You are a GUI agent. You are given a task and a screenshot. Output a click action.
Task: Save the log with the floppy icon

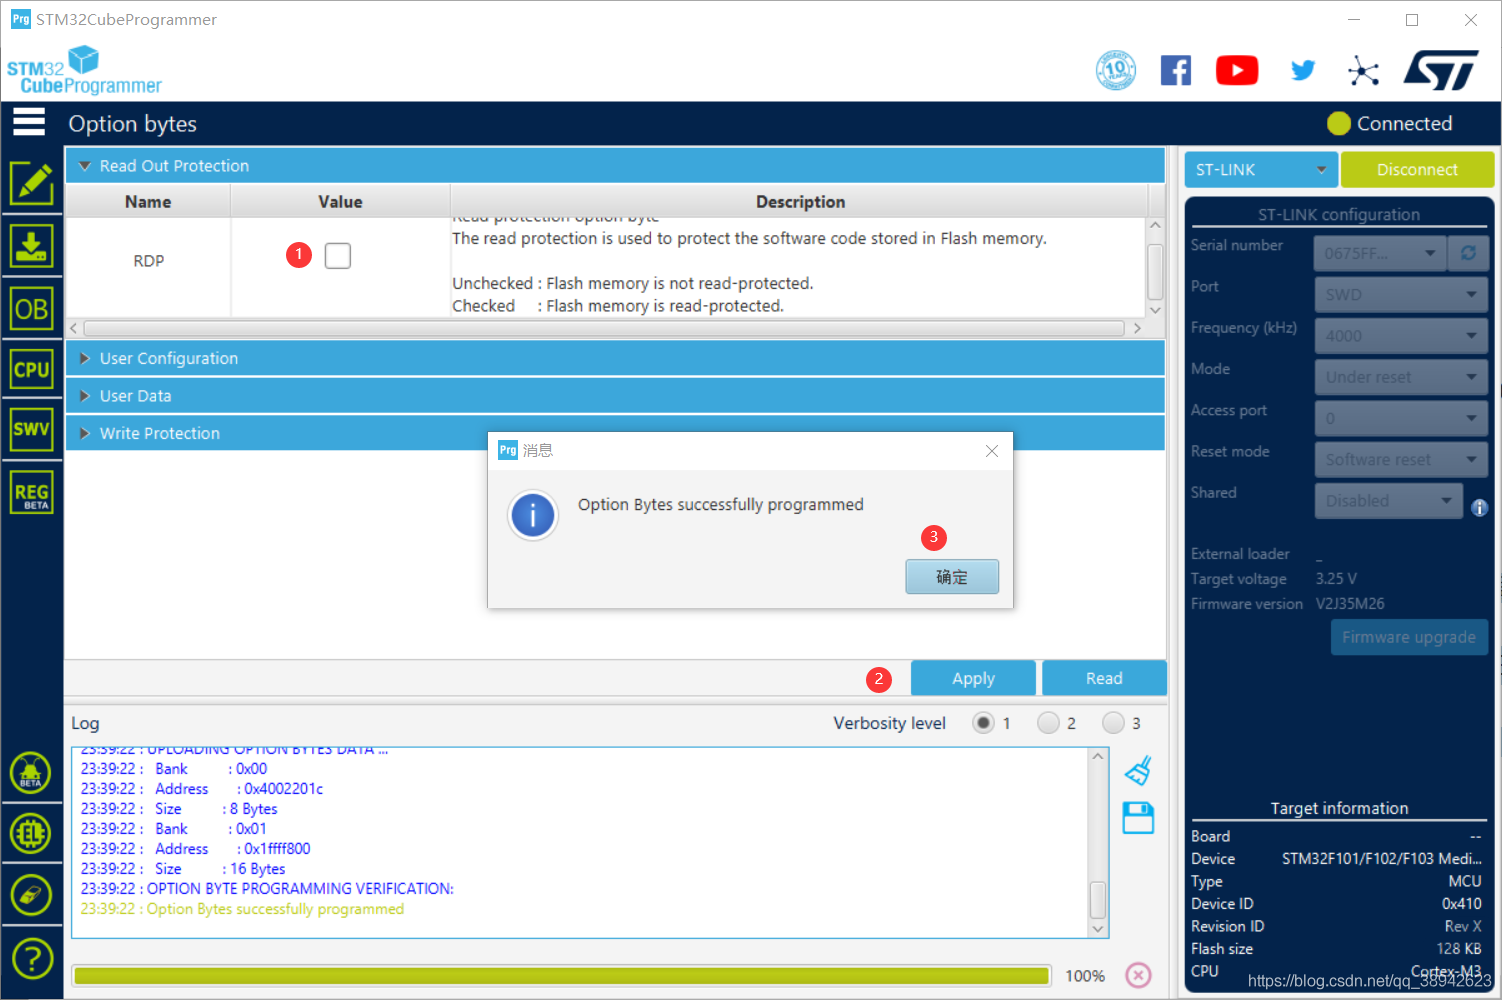pyautogui.click(x=1138, y=818)
